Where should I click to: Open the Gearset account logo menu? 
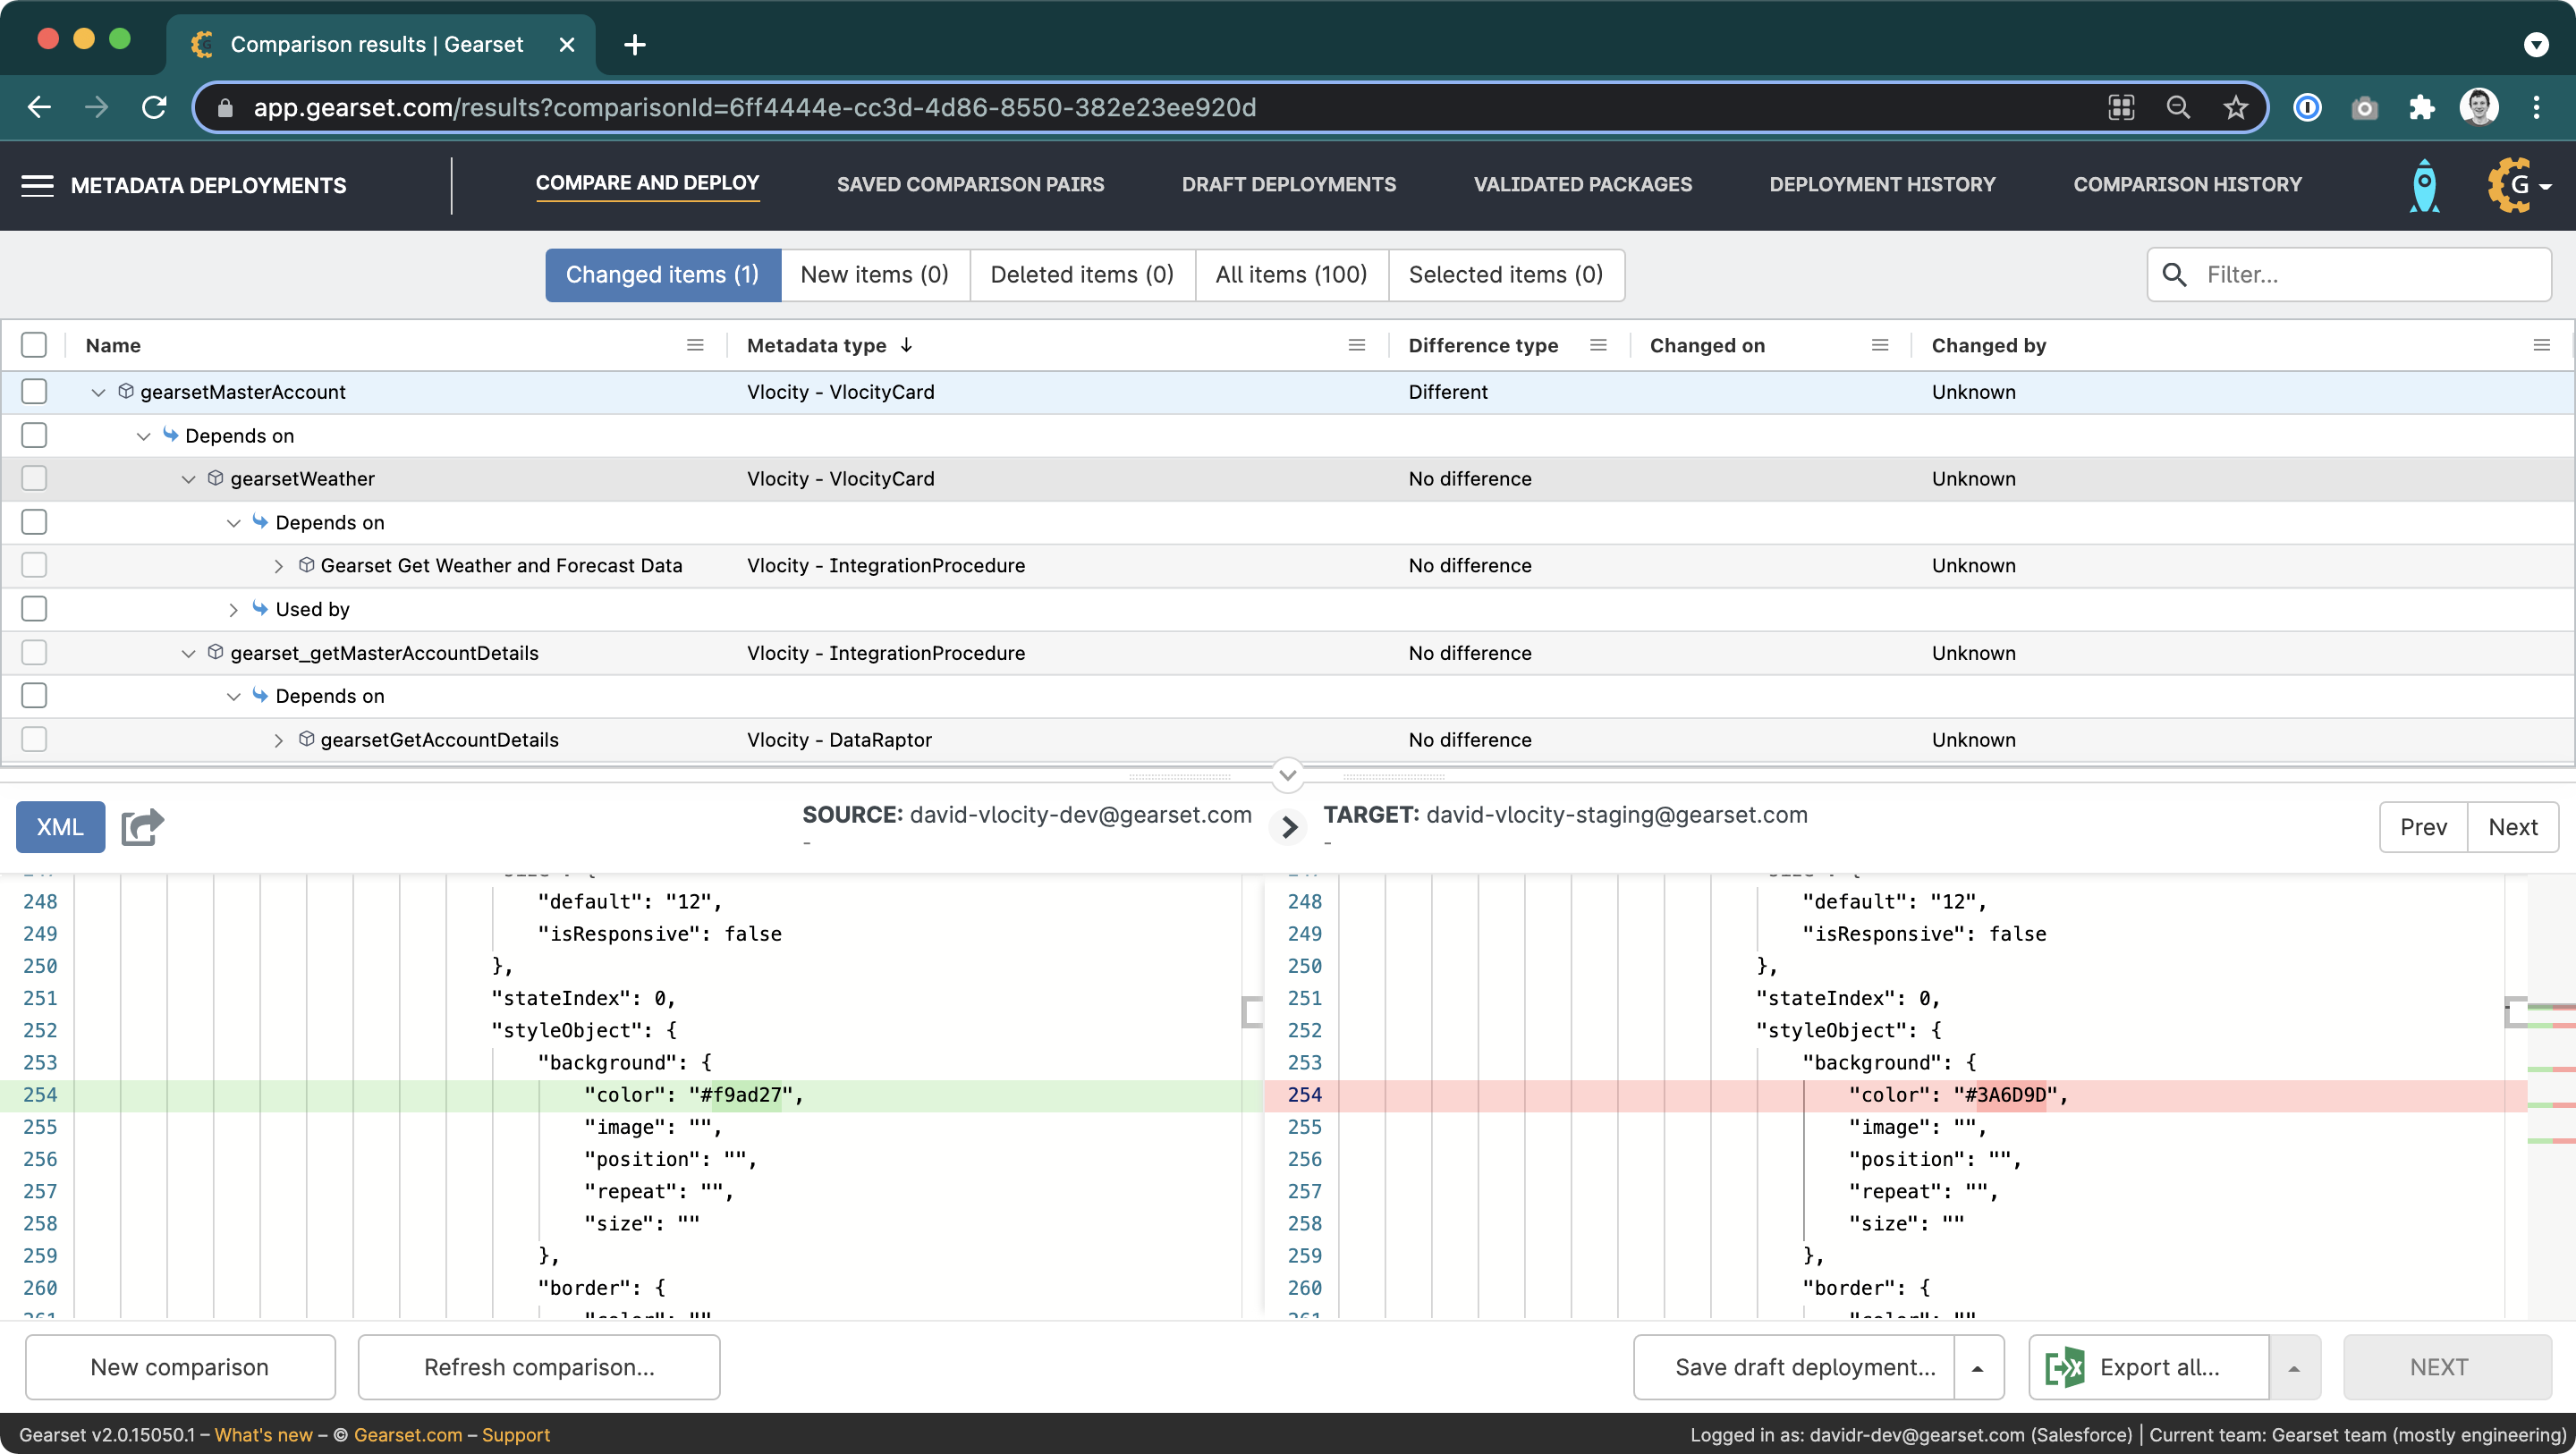2518,186
